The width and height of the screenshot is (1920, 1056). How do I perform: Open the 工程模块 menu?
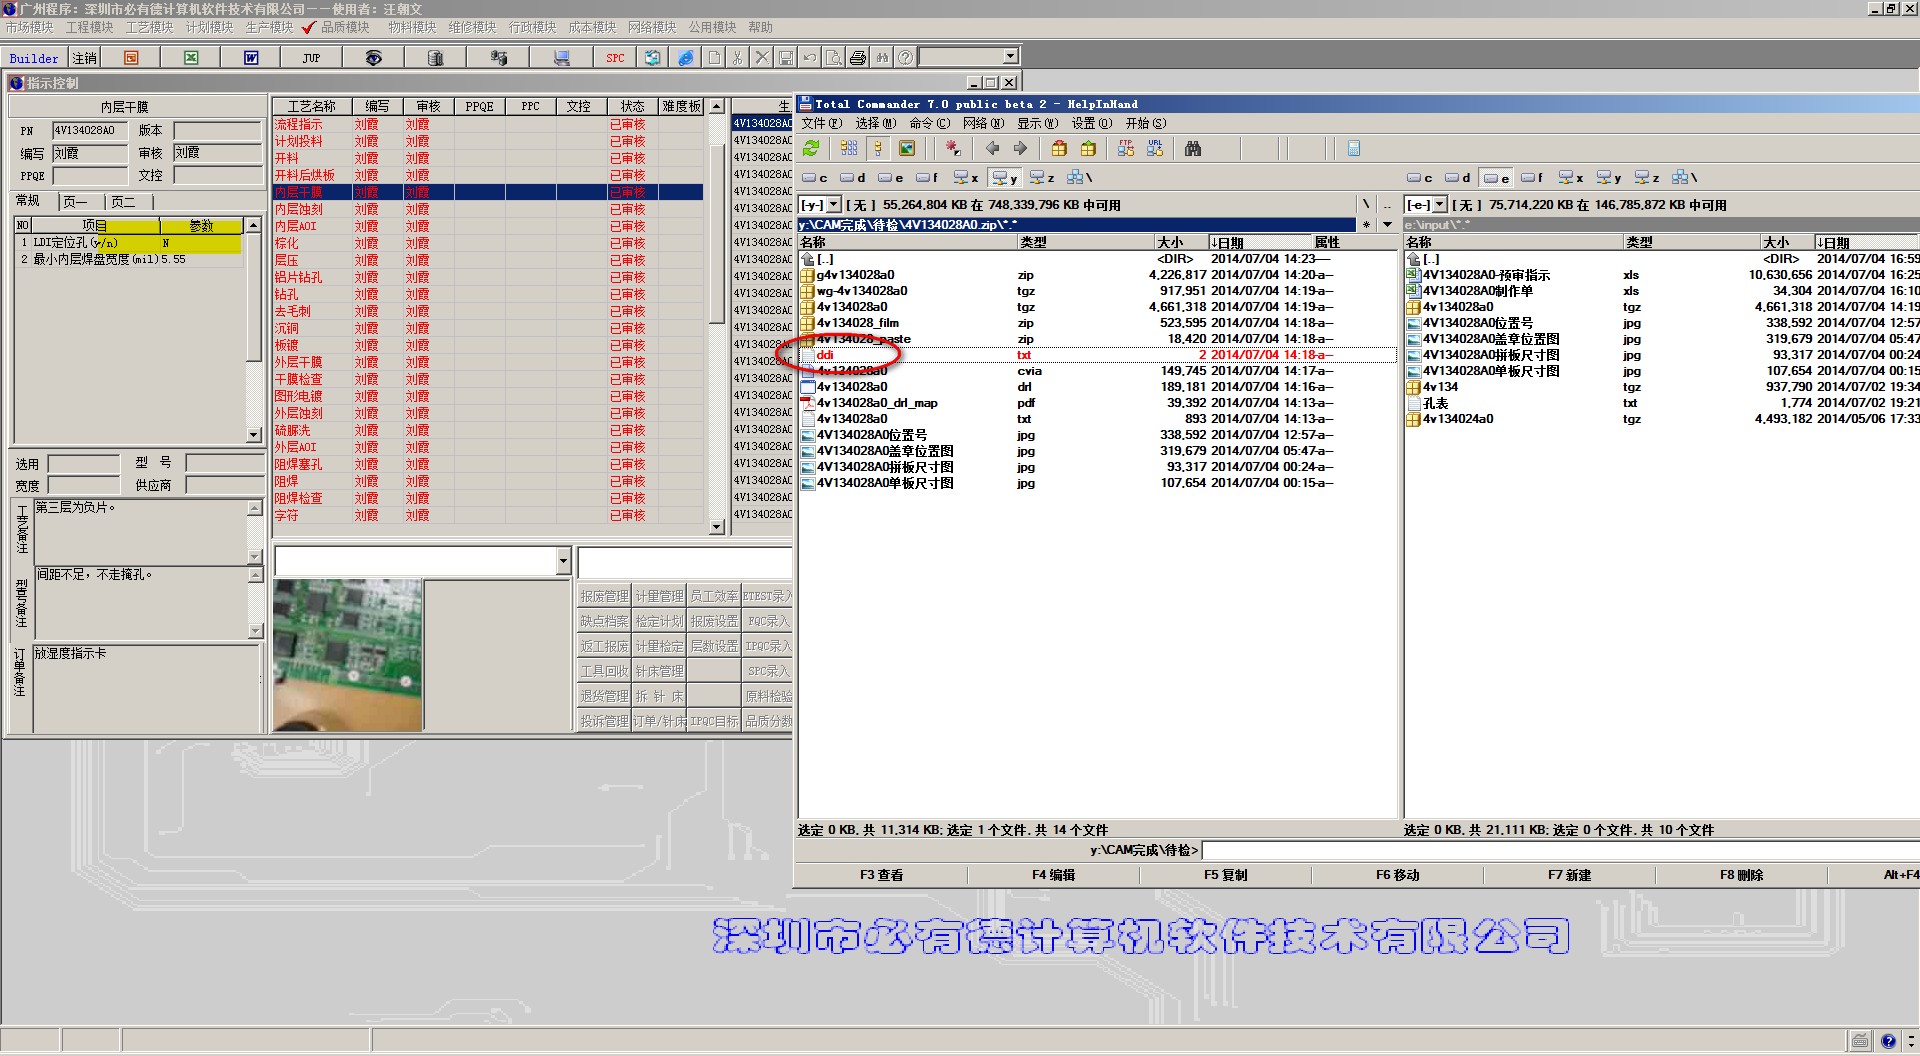(90, 28)
